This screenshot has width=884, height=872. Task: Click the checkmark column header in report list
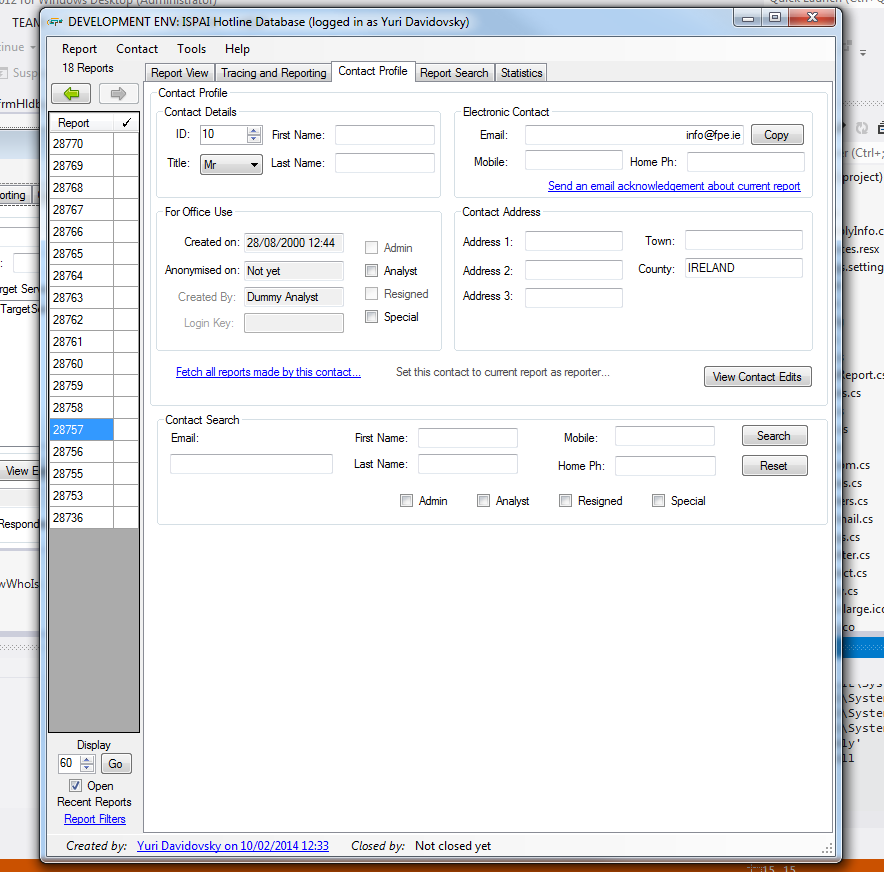(126, 122)
